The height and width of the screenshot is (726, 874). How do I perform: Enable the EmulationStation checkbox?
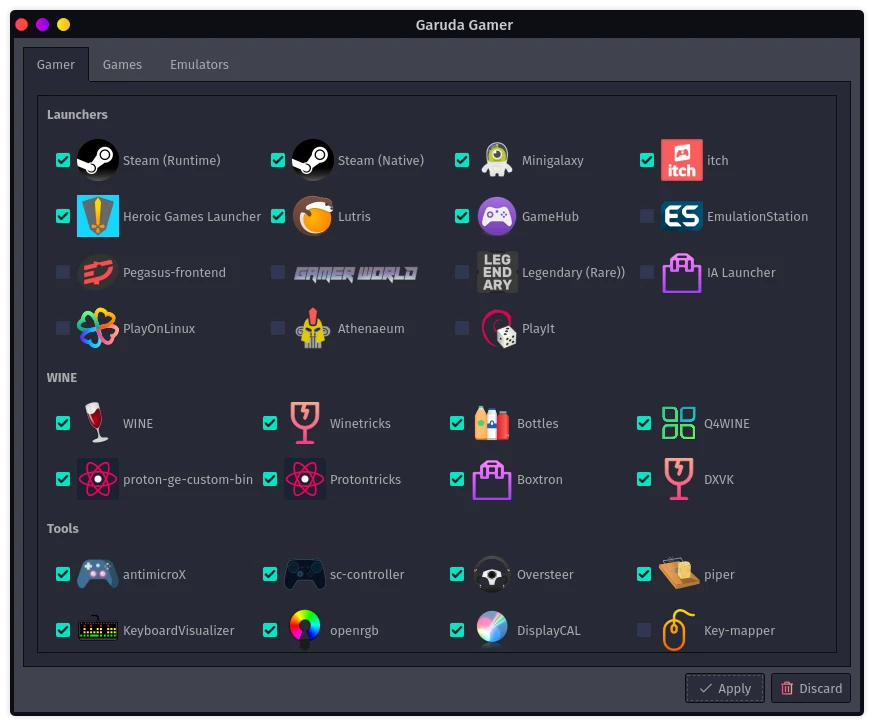[647, 216]
